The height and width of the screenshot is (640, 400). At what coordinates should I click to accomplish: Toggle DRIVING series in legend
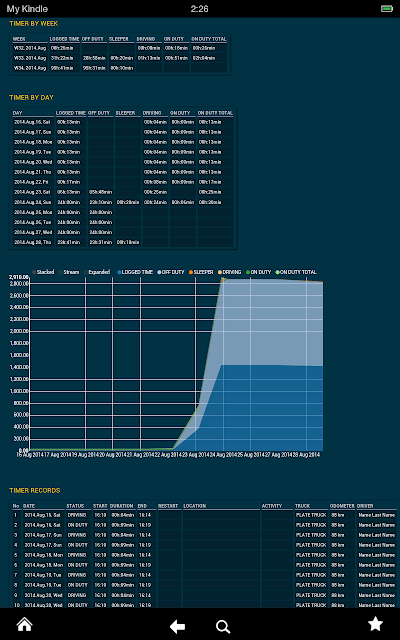[x=229, y=272]
